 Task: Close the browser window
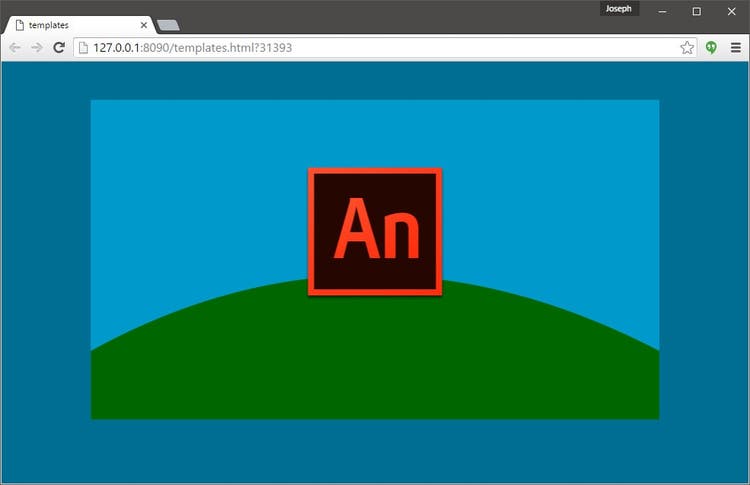tap(731, 10)
